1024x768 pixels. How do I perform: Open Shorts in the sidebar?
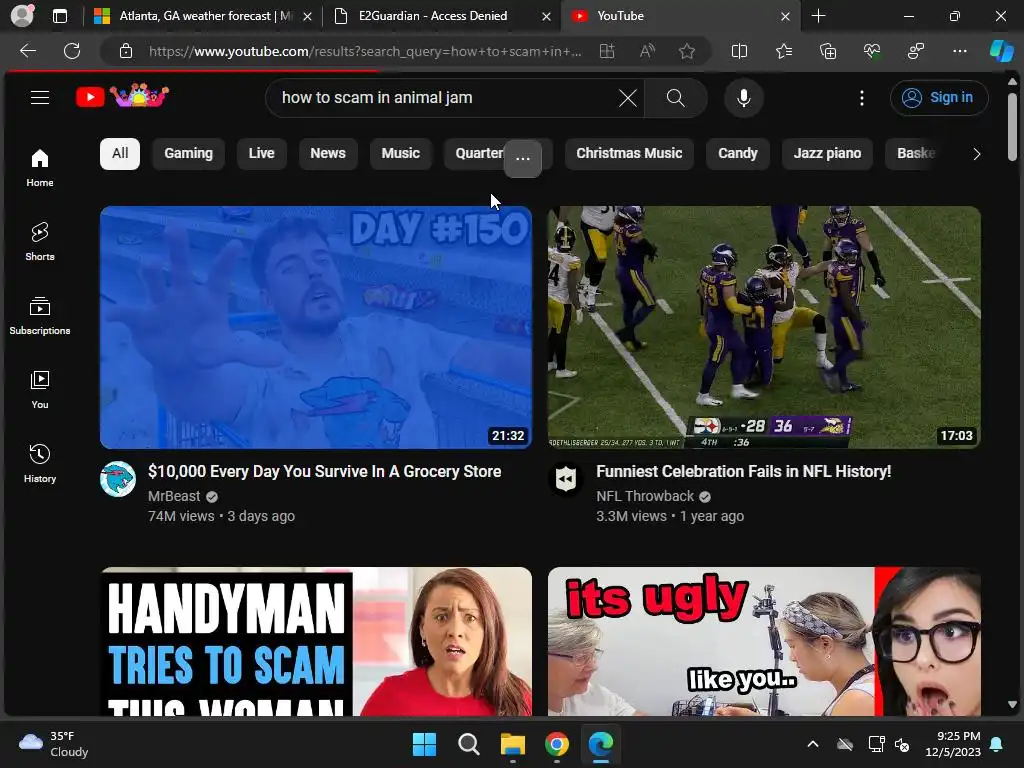pos(40,242)
